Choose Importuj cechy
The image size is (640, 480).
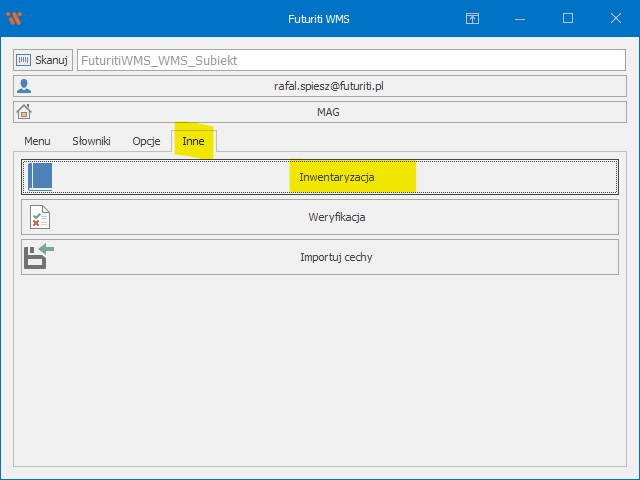pyautogui.click(x=336, y=257)
